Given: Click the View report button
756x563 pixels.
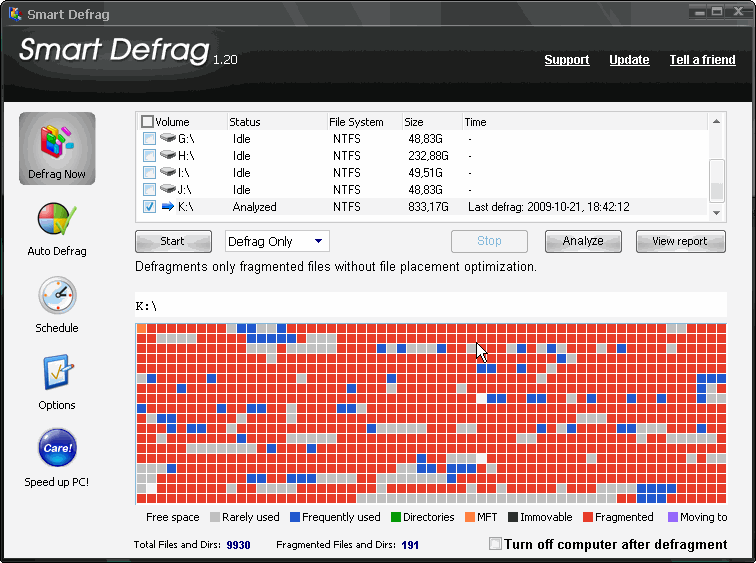Looking at the screenshot, I should click(x=680, y=241).
